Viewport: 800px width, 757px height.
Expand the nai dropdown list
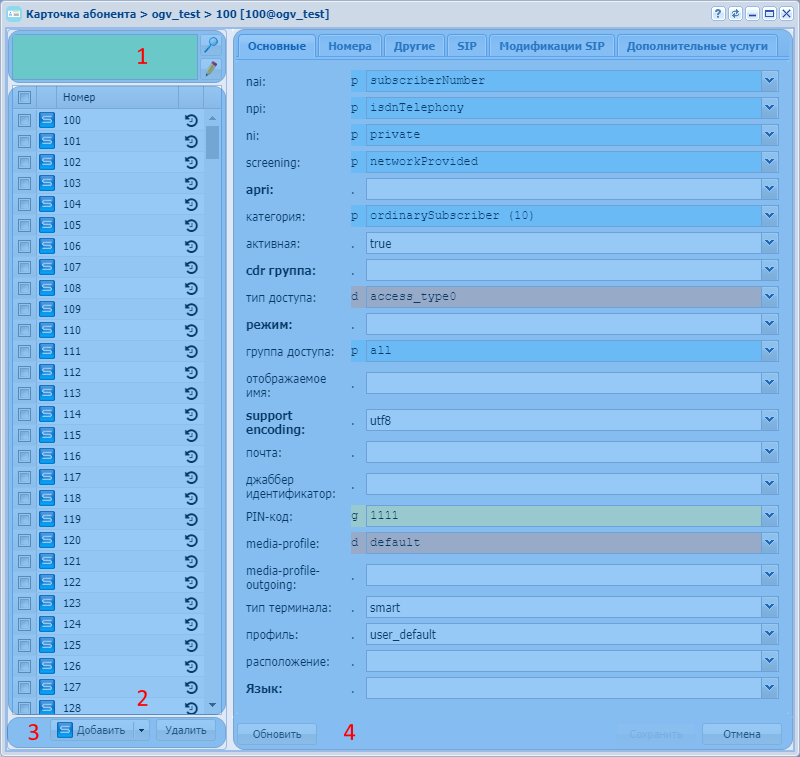click(x=769, y=80)
